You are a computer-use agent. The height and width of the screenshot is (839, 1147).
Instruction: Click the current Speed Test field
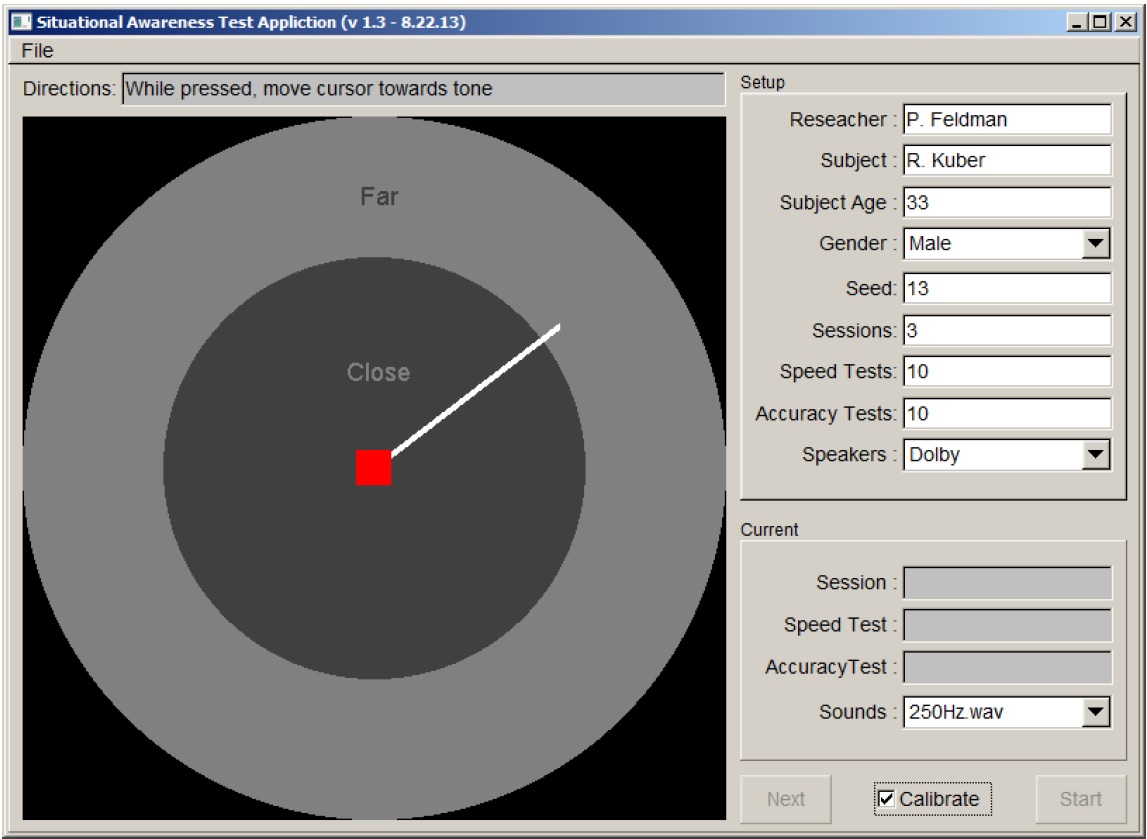(x=1007, y=625)
